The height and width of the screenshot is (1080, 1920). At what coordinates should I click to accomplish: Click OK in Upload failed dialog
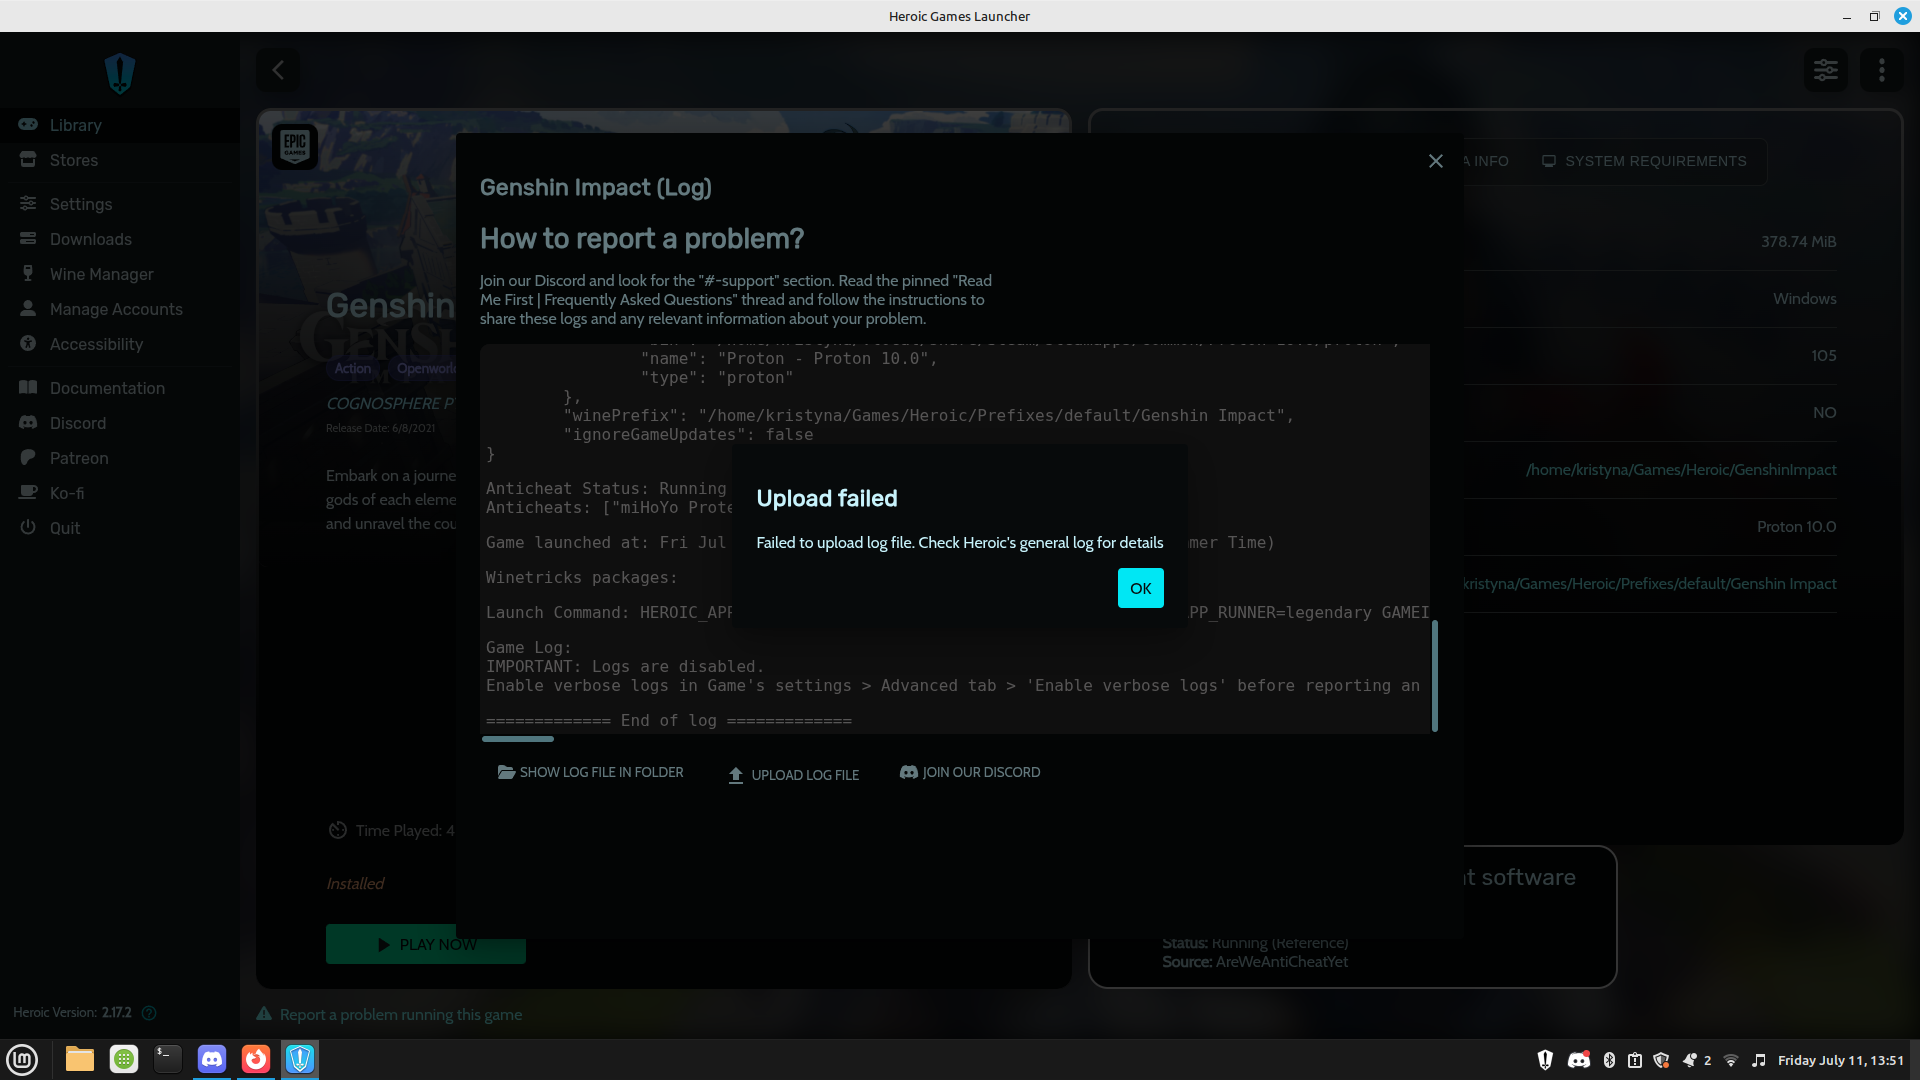pos(1140,588)
